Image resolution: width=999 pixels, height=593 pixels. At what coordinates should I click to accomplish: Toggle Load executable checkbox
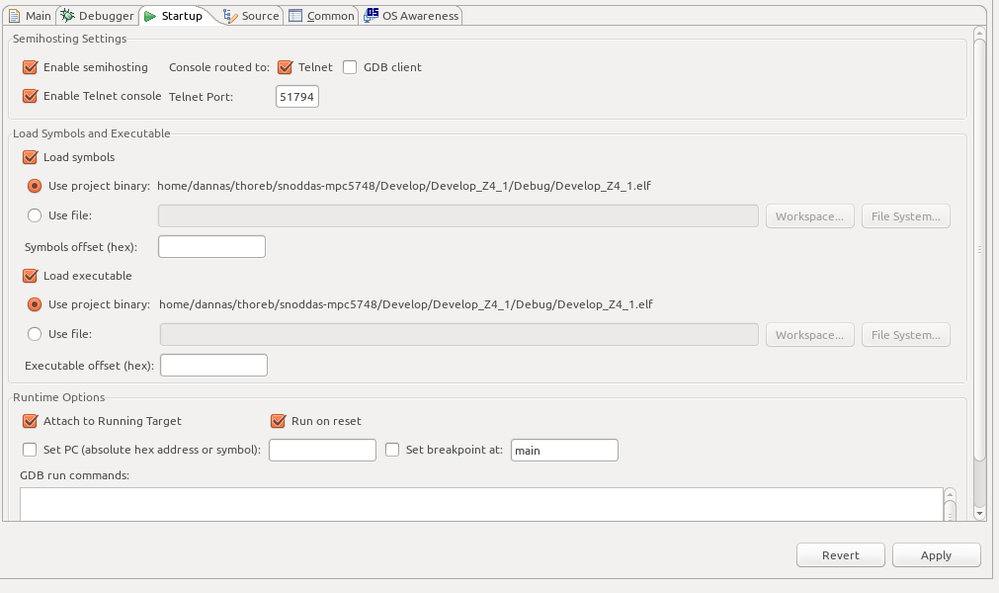click(30, 275)
